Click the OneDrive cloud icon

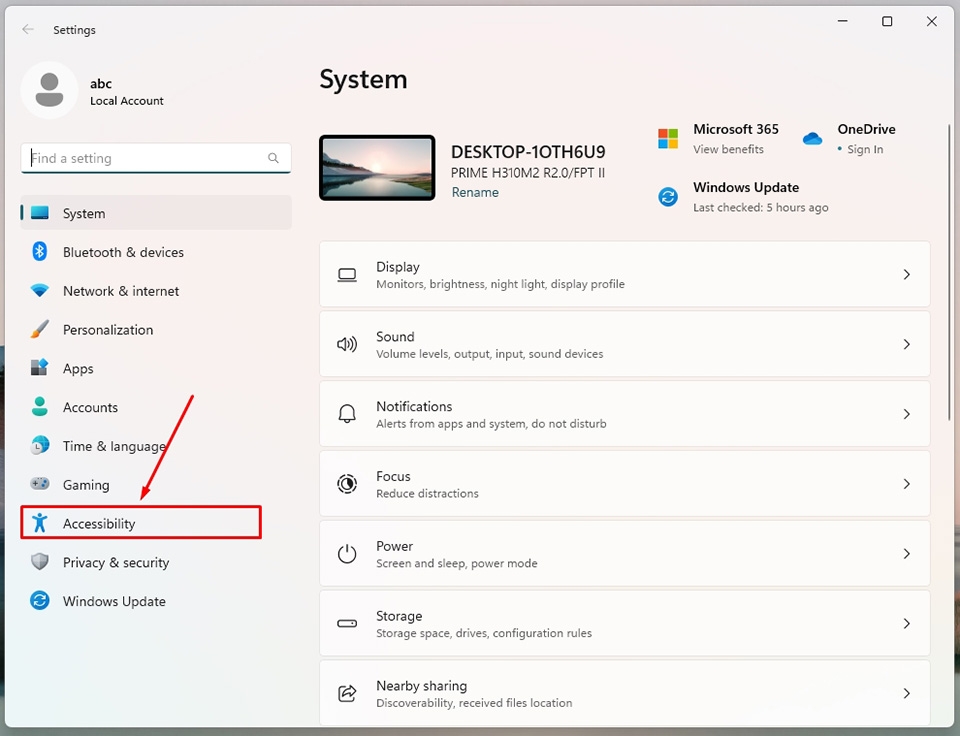tap(812, 138)
